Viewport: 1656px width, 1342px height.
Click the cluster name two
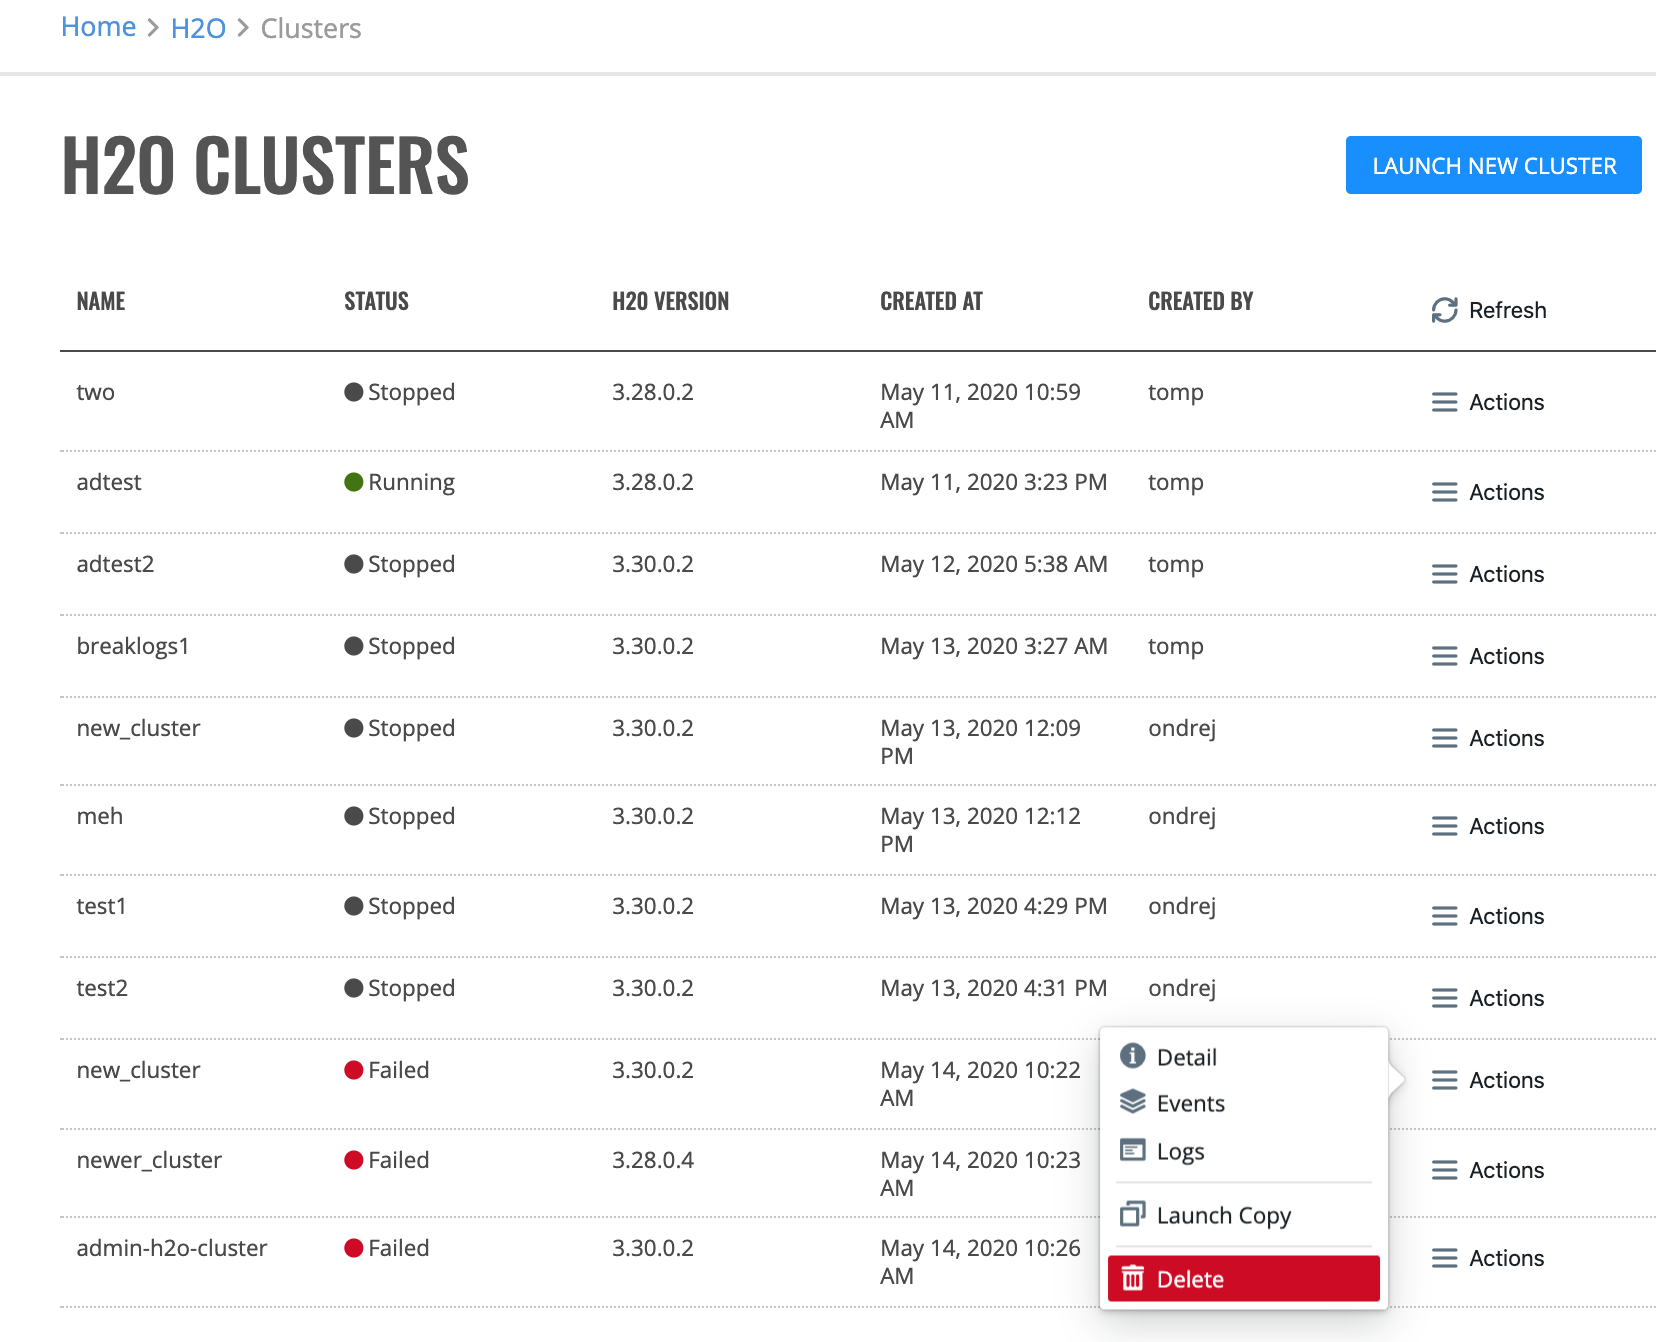click(96, 392)
